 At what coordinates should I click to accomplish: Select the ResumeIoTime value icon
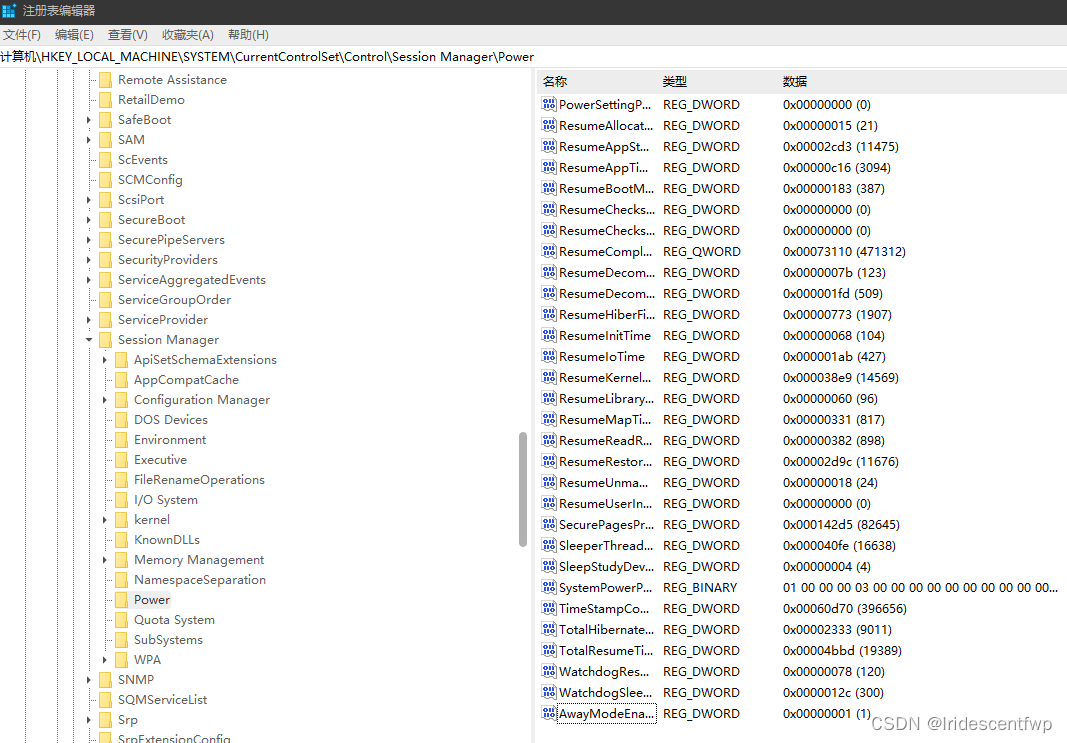pos(549,357)
